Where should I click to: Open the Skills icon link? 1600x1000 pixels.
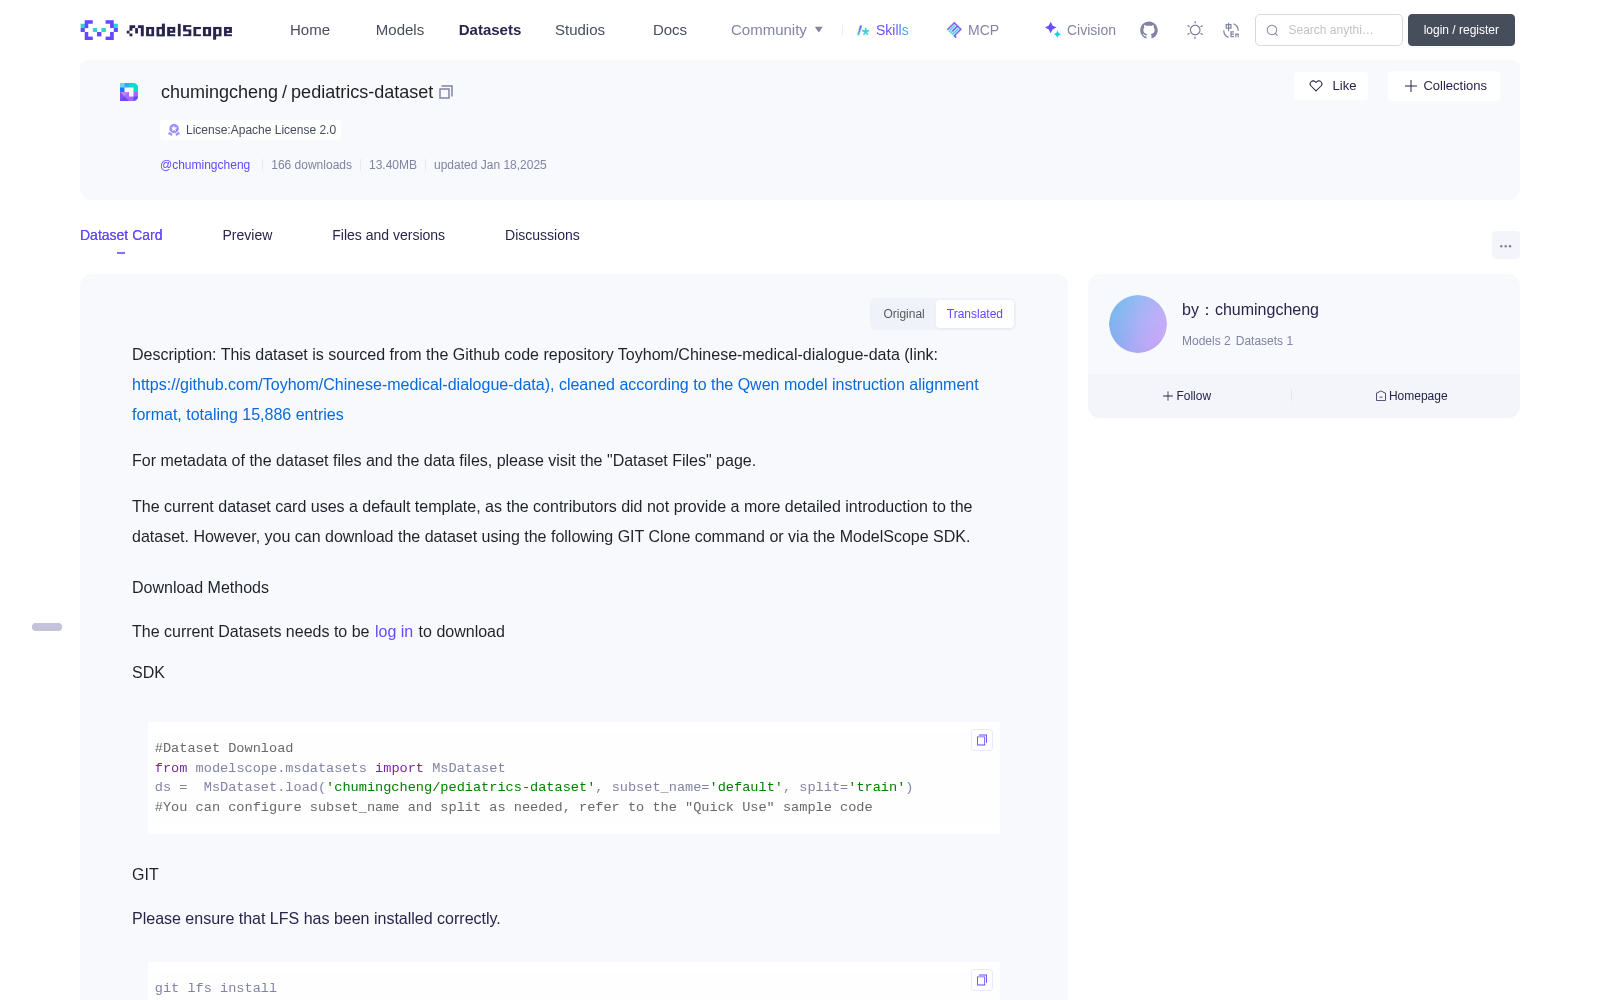click(882, 30)
